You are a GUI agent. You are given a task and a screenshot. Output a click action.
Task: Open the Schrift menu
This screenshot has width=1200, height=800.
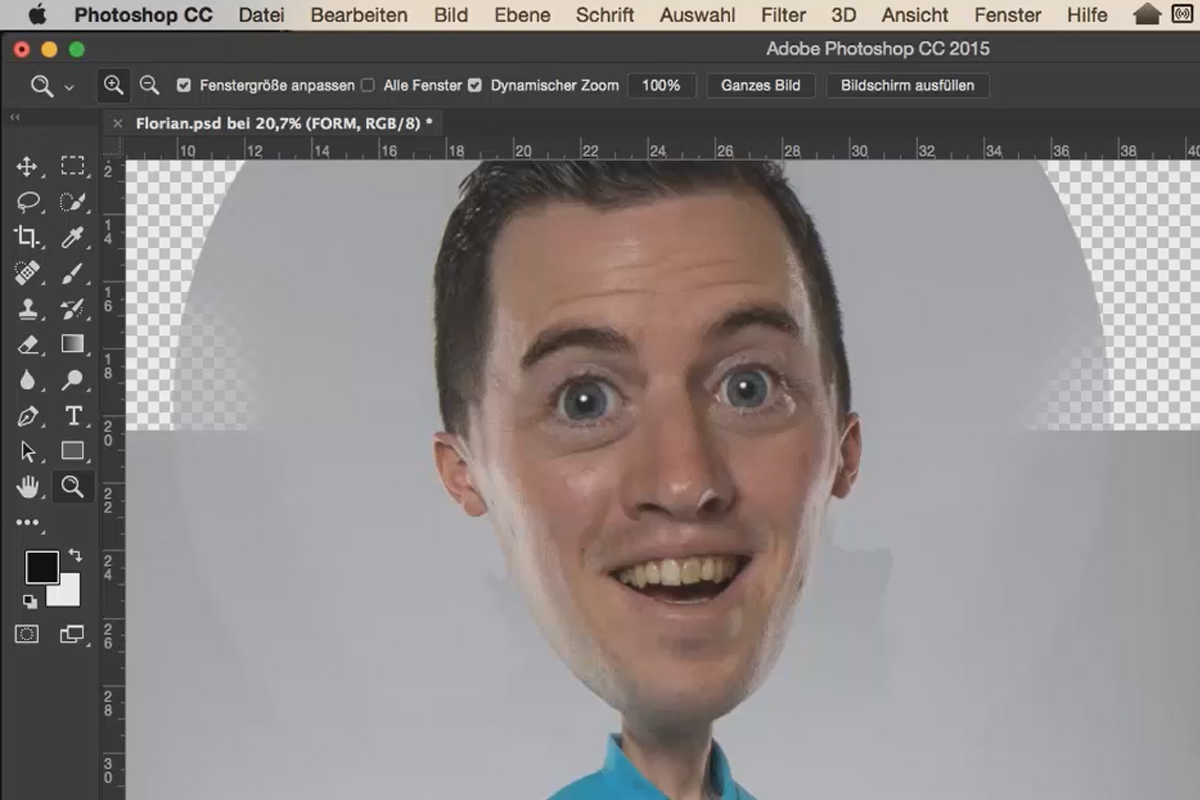[x=605, y=15]
